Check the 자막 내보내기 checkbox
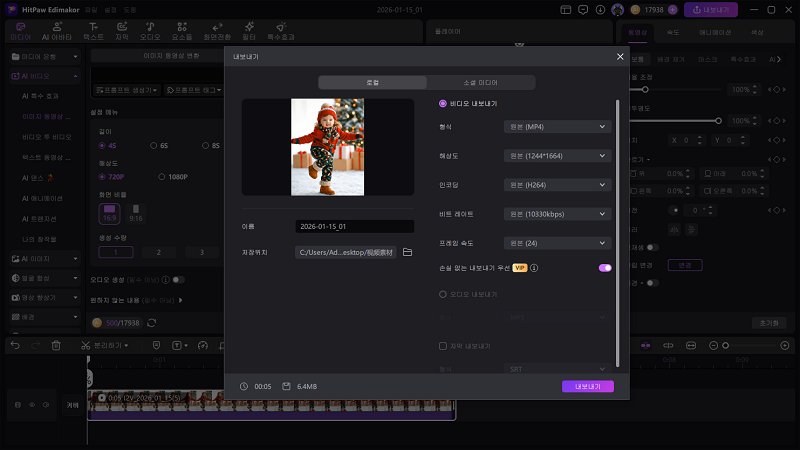800x450 pixels. 443,346
